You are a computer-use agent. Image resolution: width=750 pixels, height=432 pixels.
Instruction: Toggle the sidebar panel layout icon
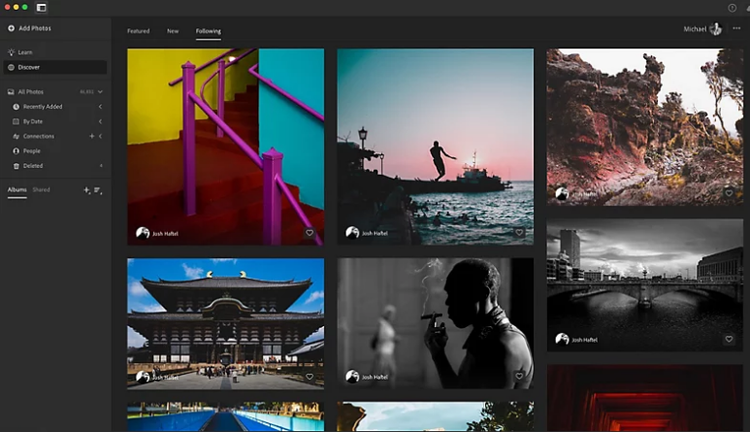pos(42,7)
